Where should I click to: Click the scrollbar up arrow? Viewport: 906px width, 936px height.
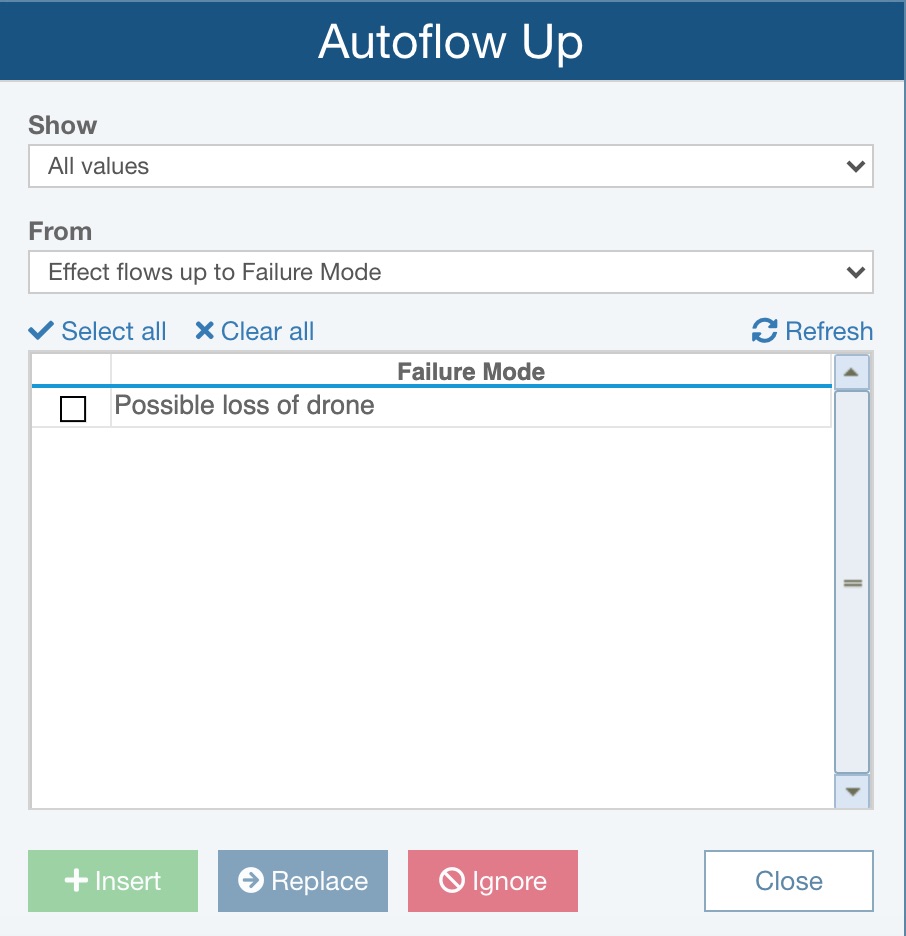pos(852,372)
